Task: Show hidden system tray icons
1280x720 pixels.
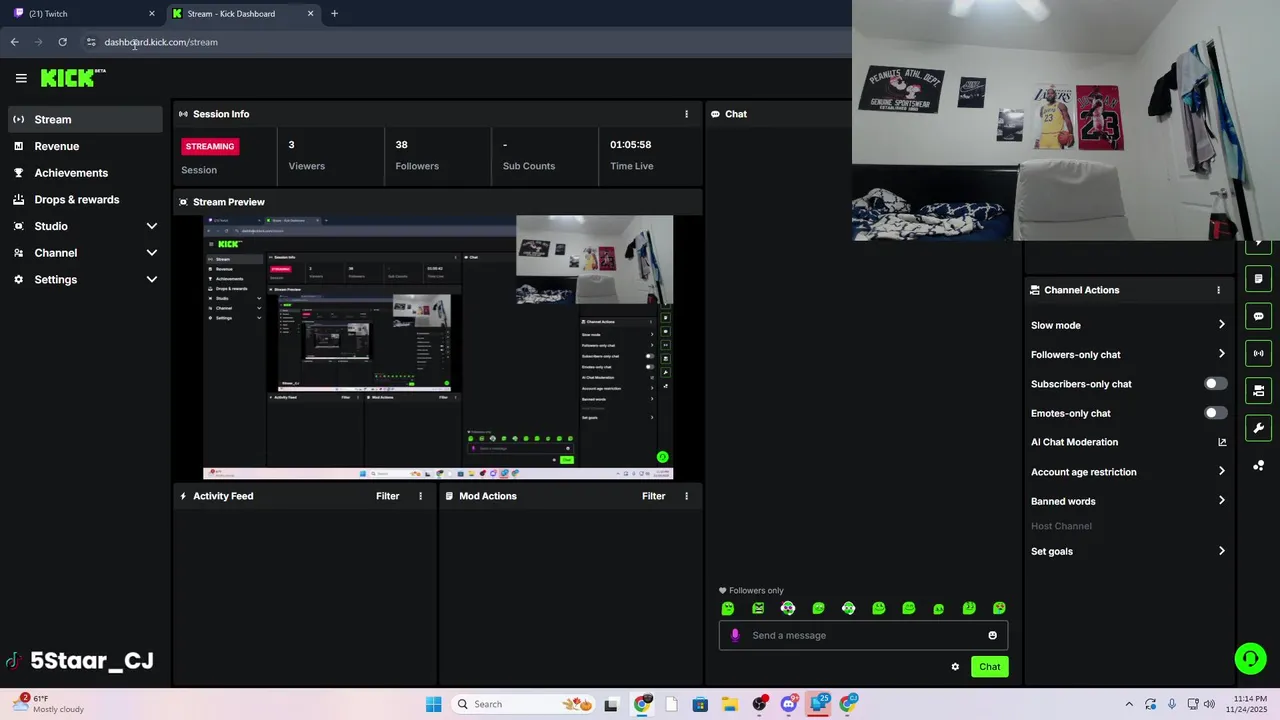Action: click(x=1129, y=704)
